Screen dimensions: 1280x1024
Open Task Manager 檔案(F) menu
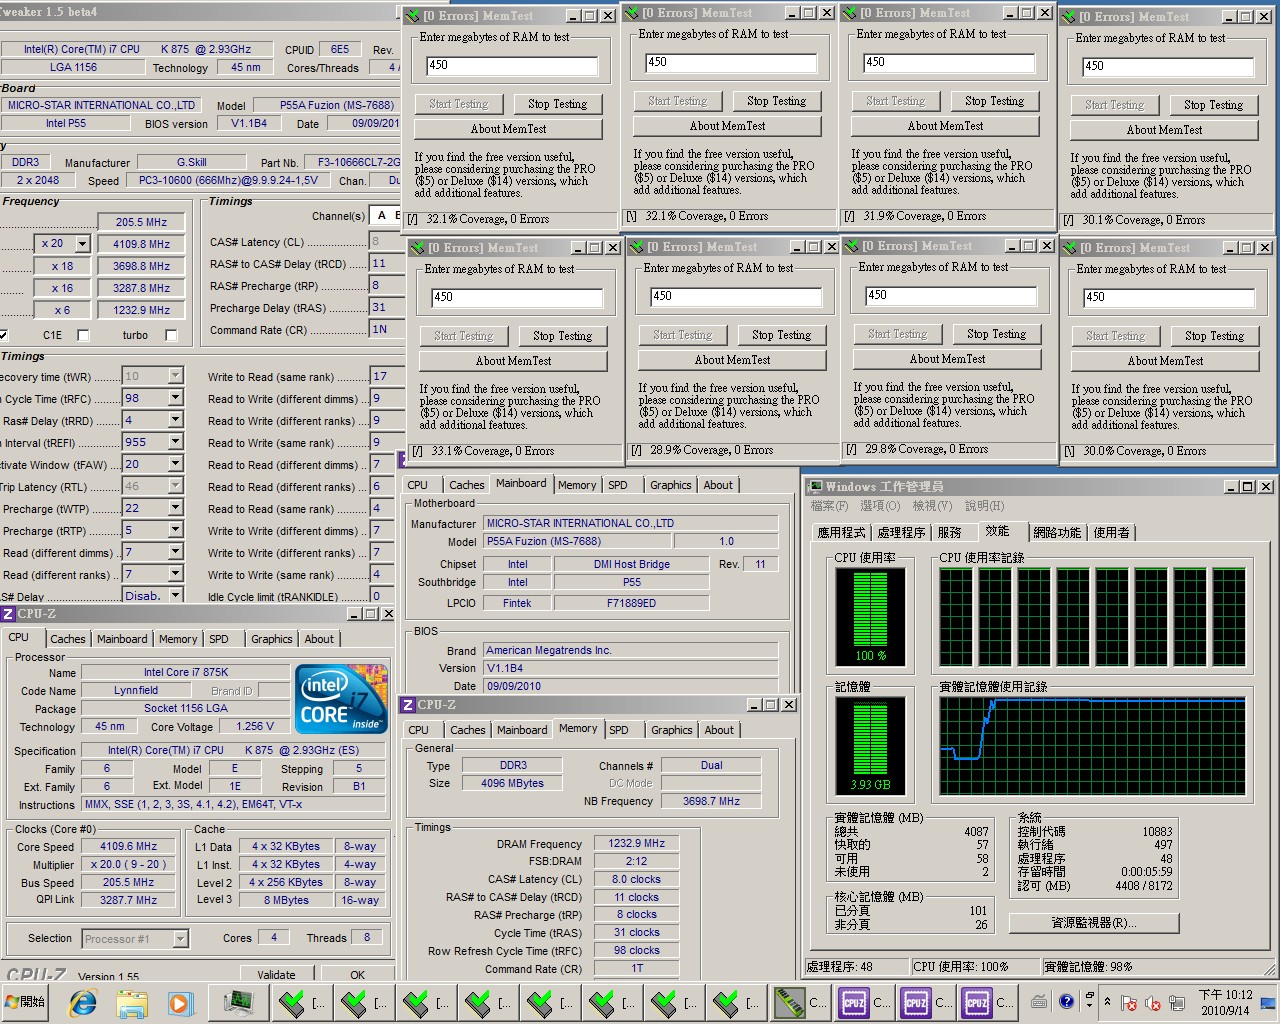[x=829, y=506]
